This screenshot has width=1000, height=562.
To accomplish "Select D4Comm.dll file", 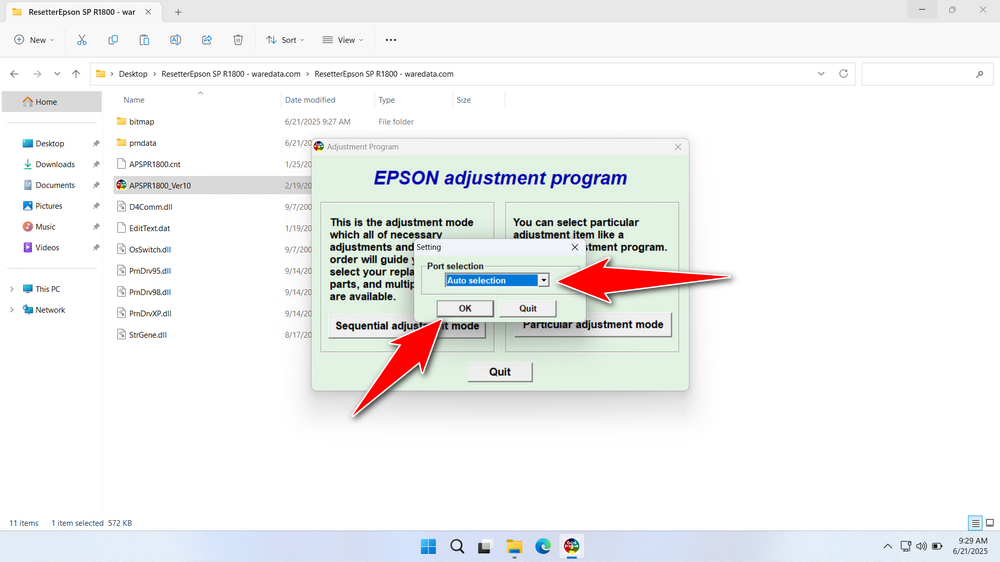I will point(151,207).
